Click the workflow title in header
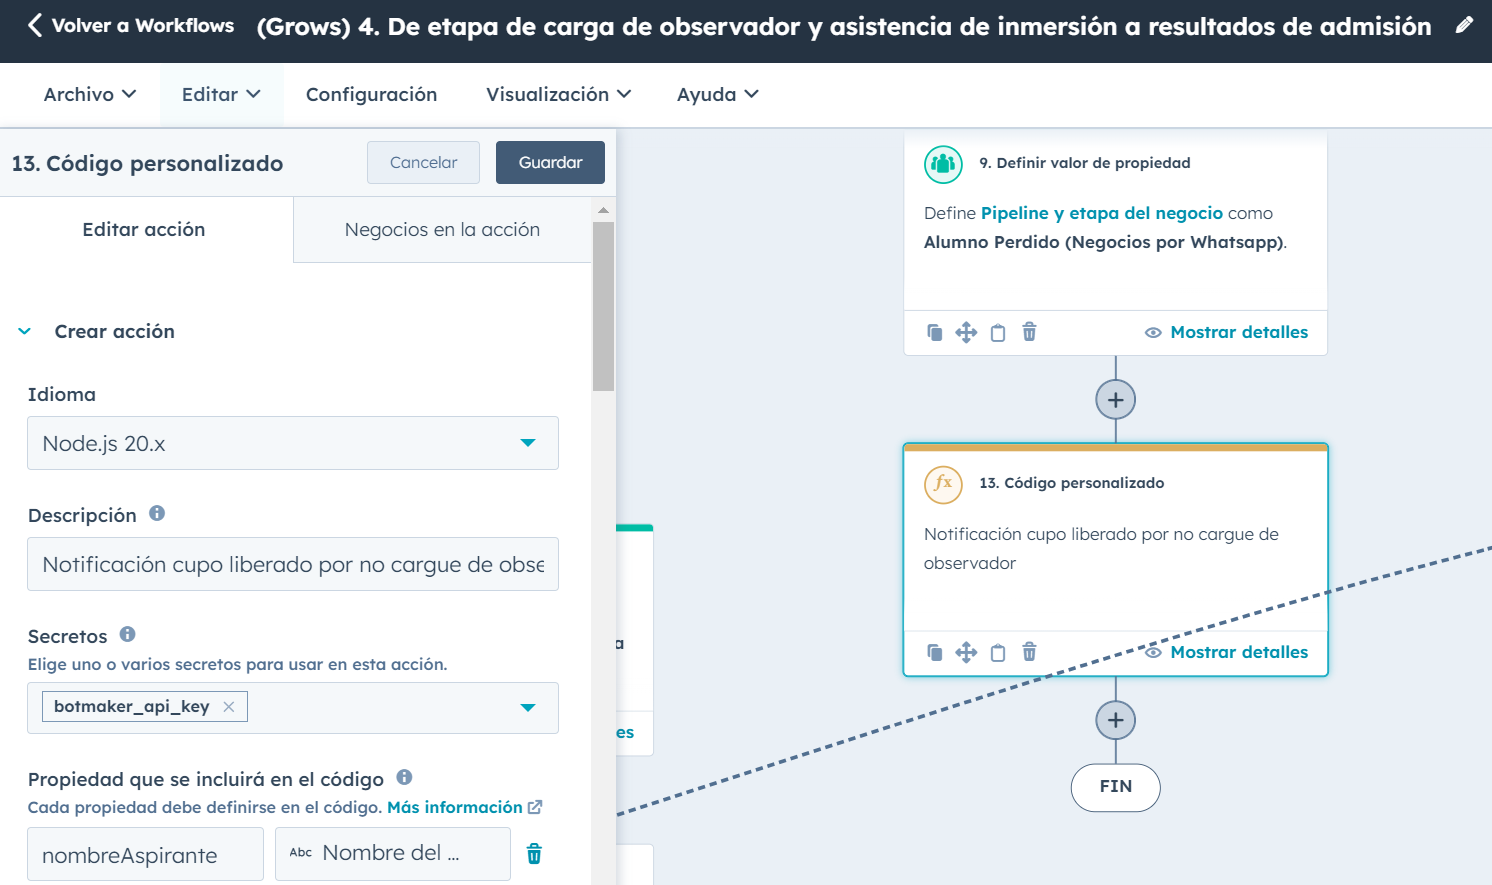 (x=844, y=27)
